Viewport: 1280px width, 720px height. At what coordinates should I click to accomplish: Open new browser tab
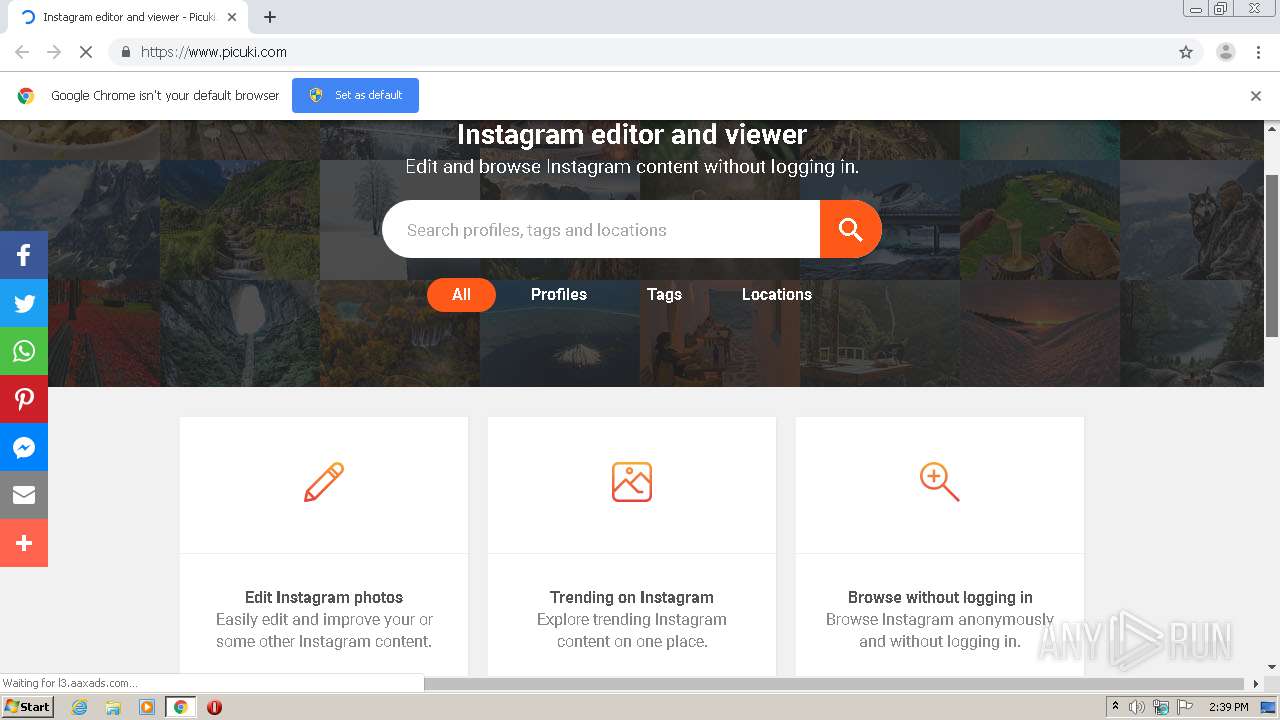coord(270,17)
